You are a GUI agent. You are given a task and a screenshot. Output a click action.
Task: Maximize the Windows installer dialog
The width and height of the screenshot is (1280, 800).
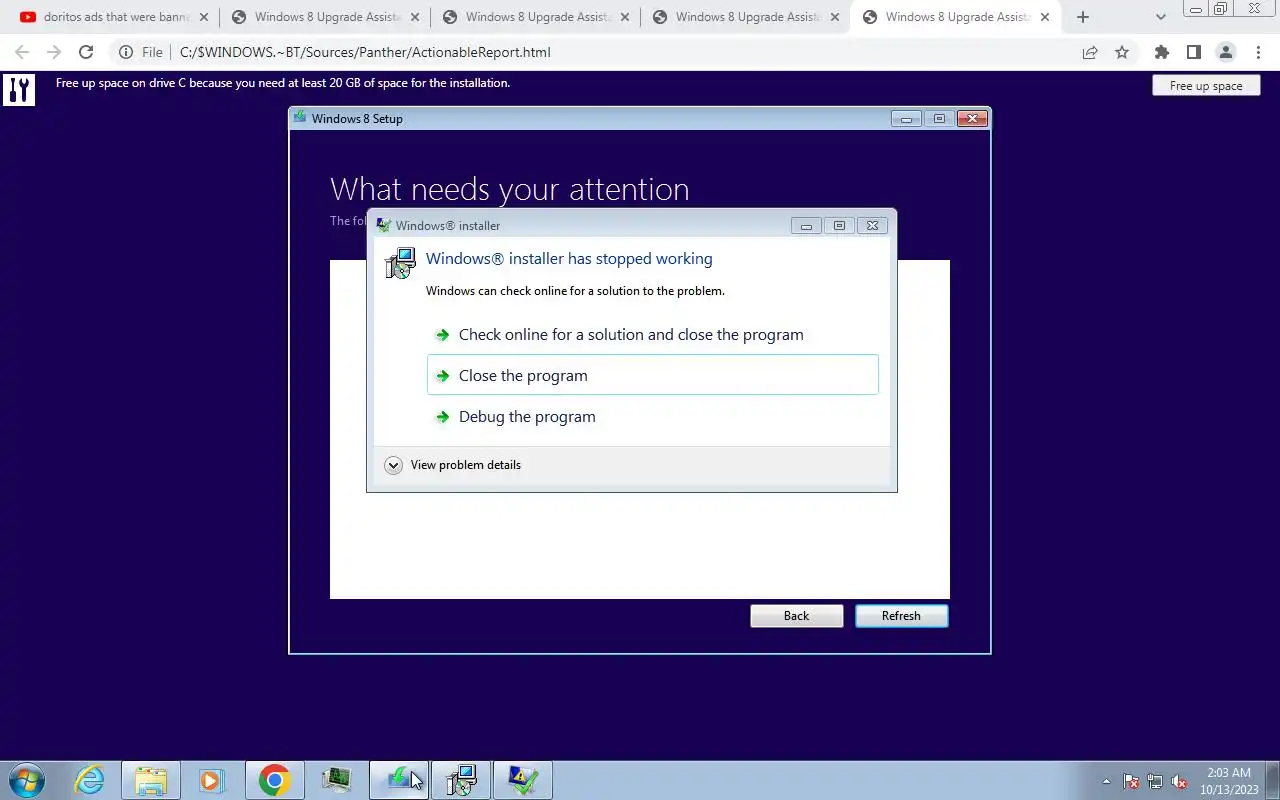pos(839,226)
